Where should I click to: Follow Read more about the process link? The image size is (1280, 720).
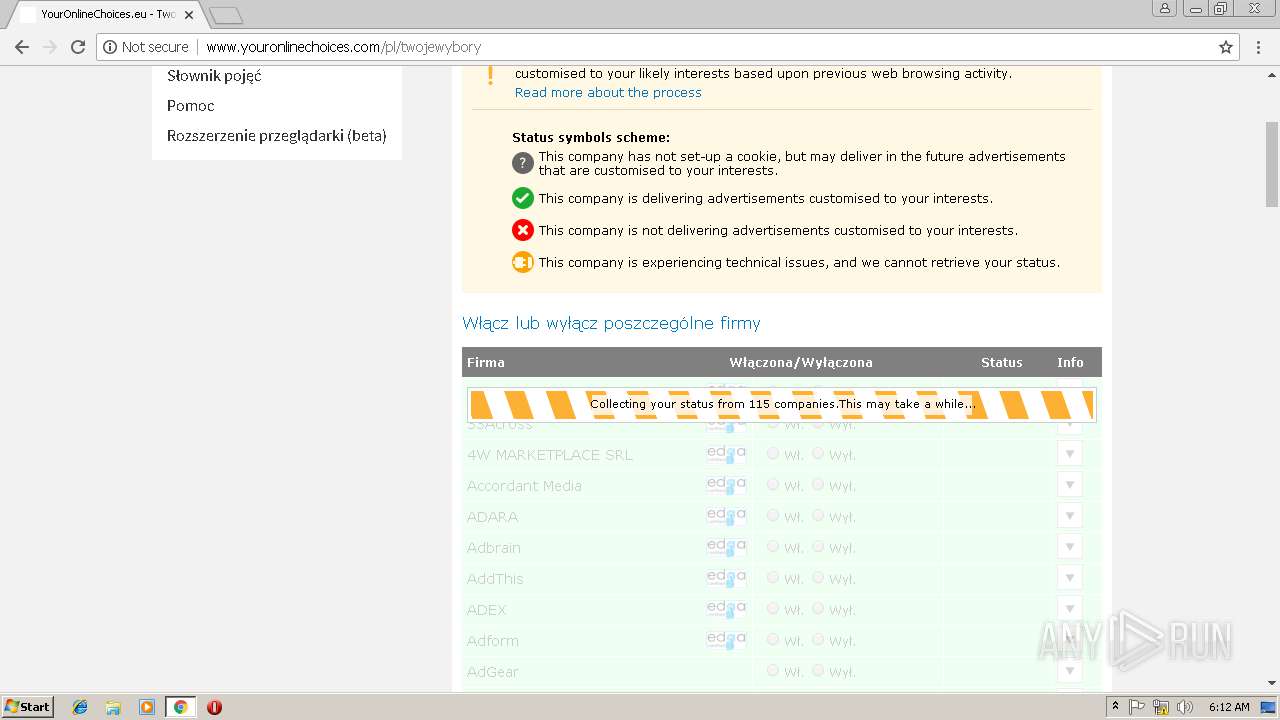coord(608,92)
